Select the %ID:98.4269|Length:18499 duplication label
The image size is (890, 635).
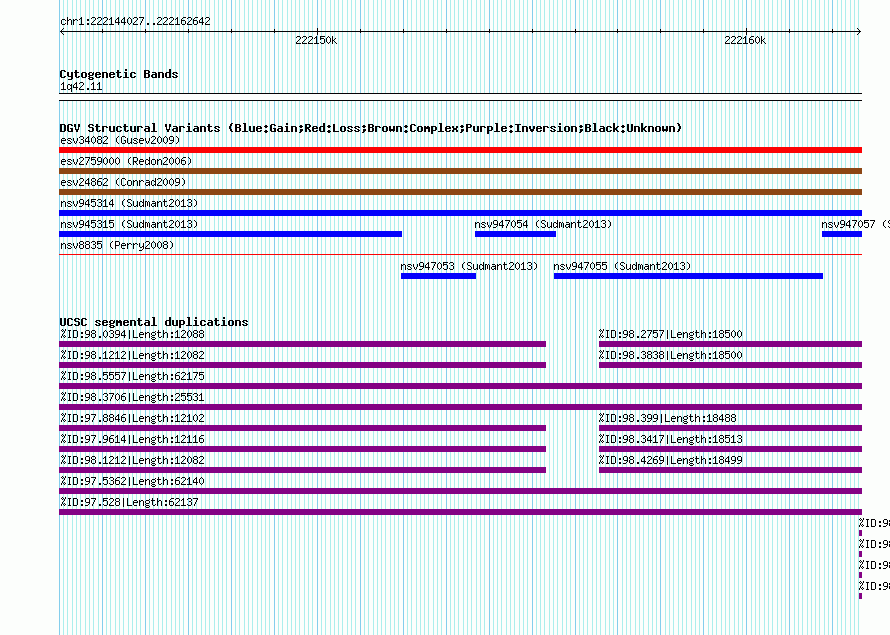coord(670,460)
